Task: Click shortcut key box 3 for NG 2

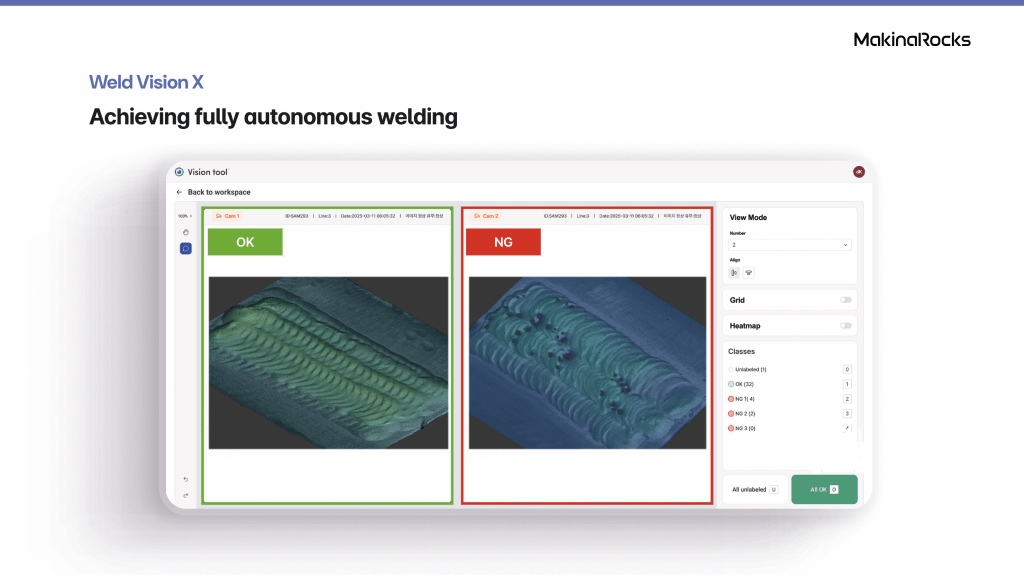Action: coord(847,414)
